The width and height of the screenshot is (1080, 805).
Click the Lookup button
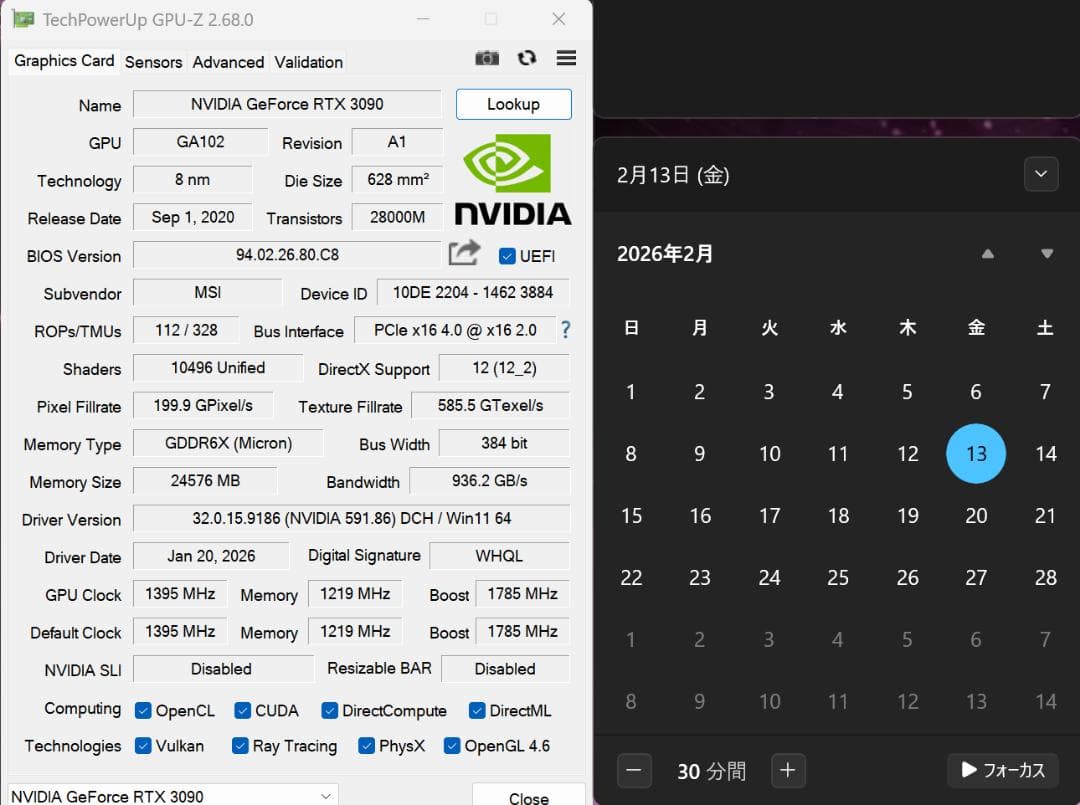tap(513, 104)
